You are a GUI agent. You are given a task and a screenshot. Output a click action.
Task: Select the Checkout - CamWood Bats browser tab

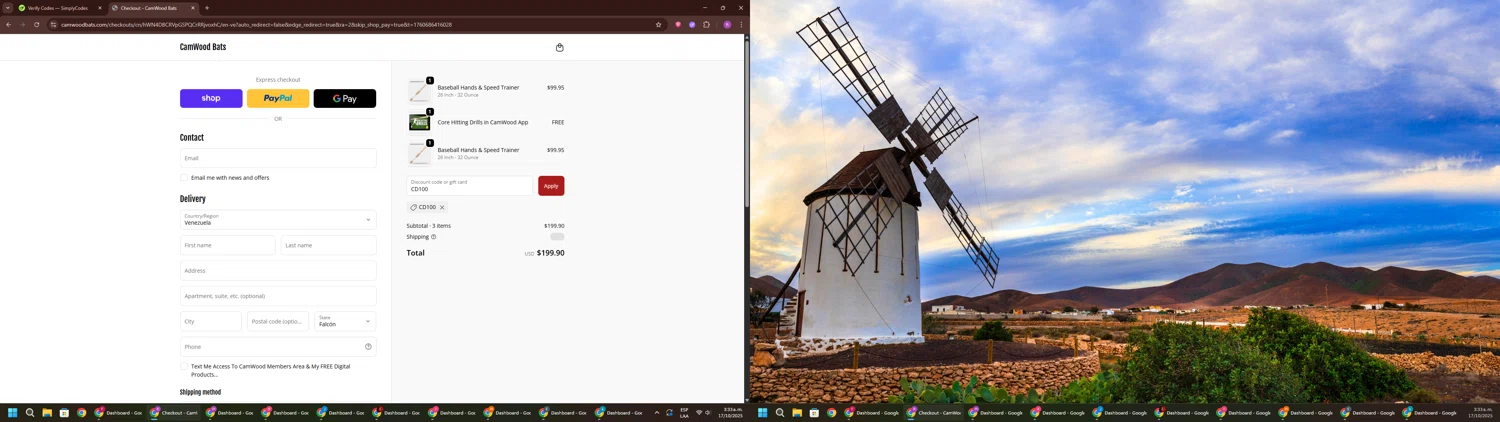[x=153, y=8]
